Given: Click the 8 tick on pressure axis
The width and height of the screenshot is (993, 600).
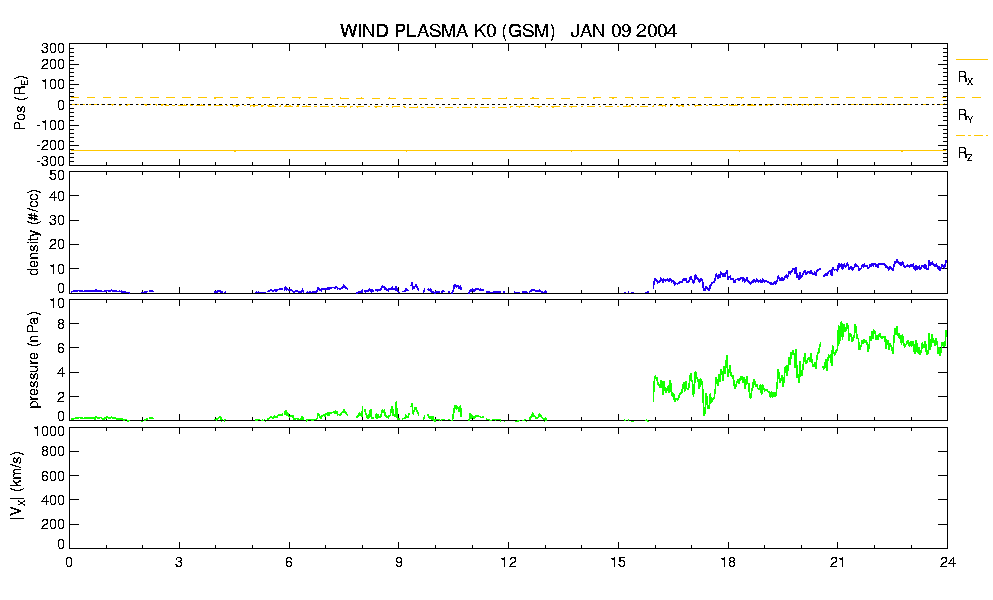Looking at the screenshot, I should (61, 324).
